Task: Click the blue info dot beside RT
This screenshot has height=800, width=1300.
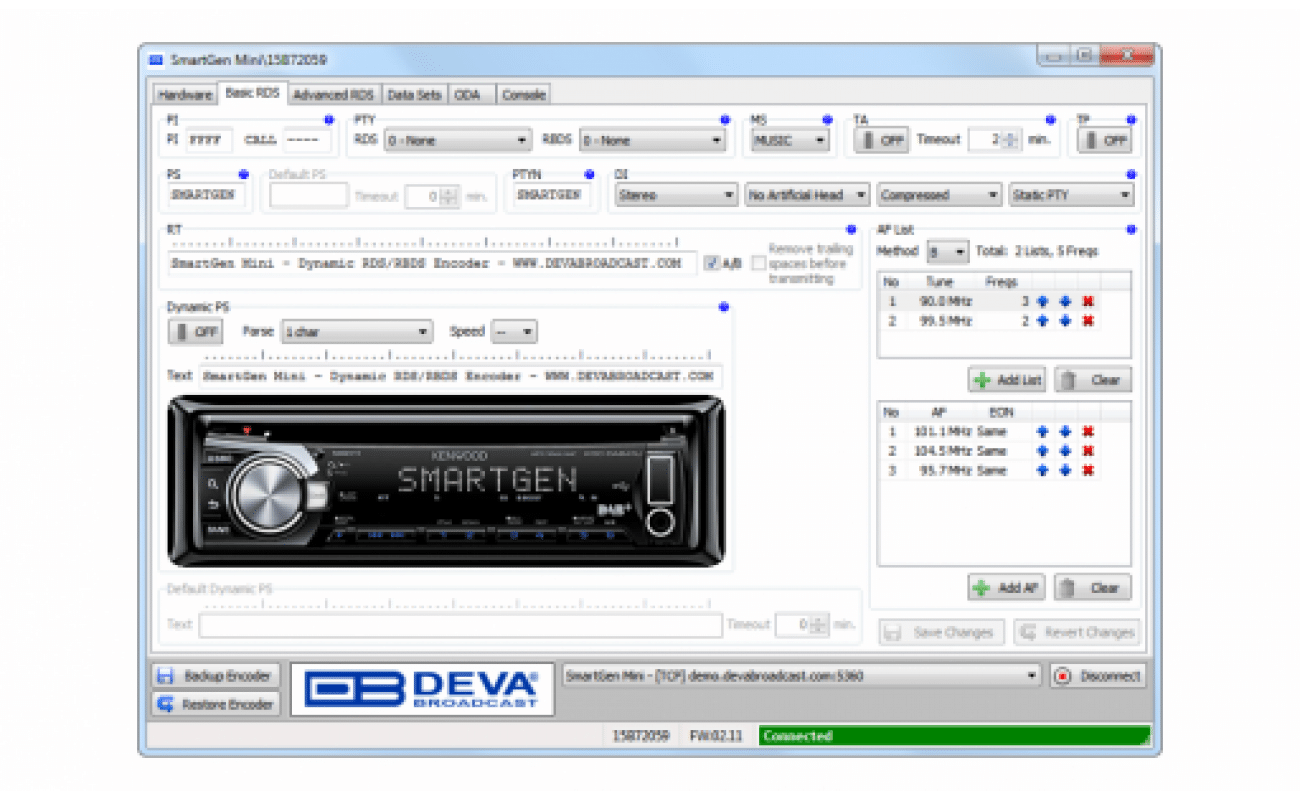Action: pyautogui.click(x=851, y=229)
